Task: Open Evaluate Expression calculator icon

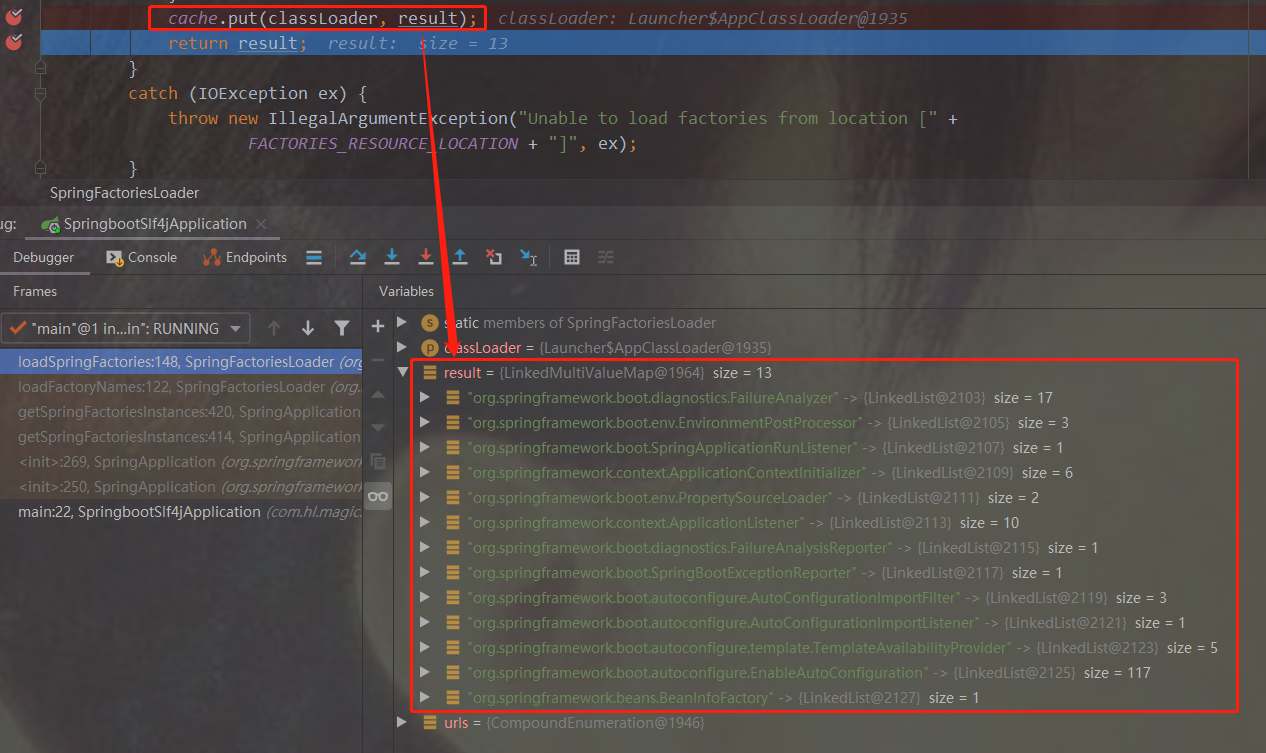Action: pos(572,257)
